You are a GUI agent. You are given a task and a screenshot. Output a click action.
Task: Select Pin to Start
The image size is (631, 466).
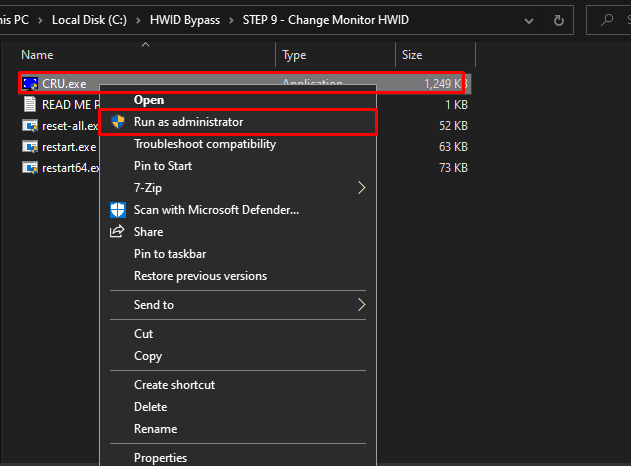238,166
